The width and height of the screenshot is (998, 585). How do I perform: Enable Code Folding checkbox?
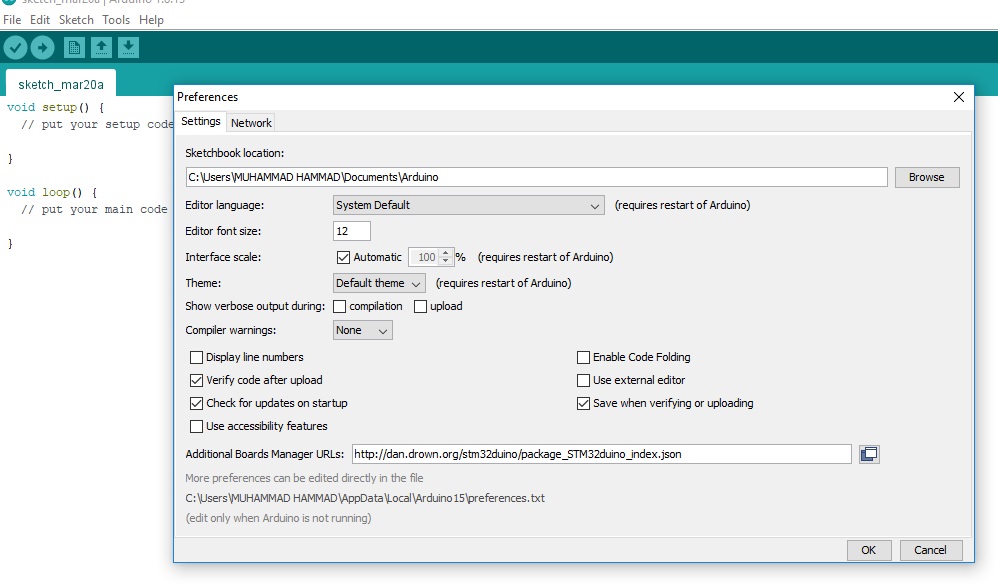tap(583, 357)
